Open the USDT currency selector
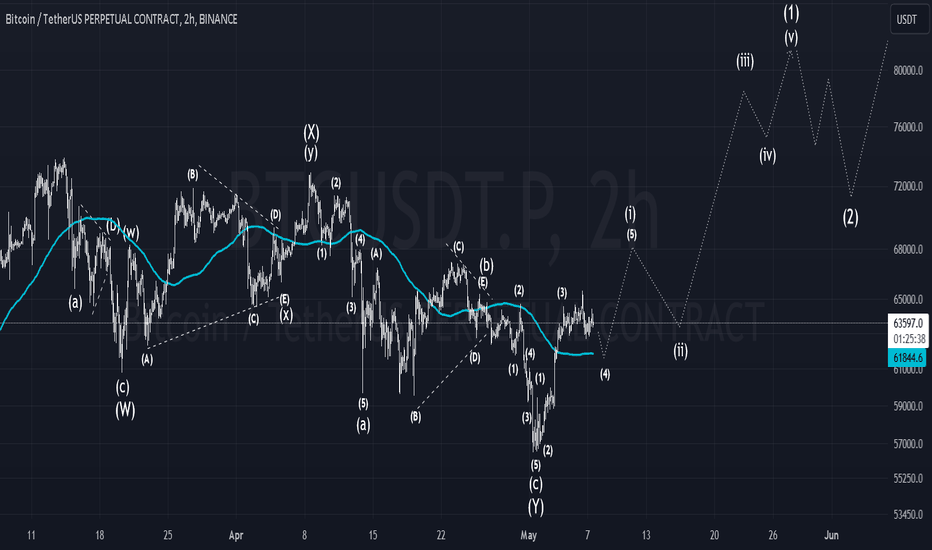The height and width of the screenshot is (550, 932). coord(907,20)
